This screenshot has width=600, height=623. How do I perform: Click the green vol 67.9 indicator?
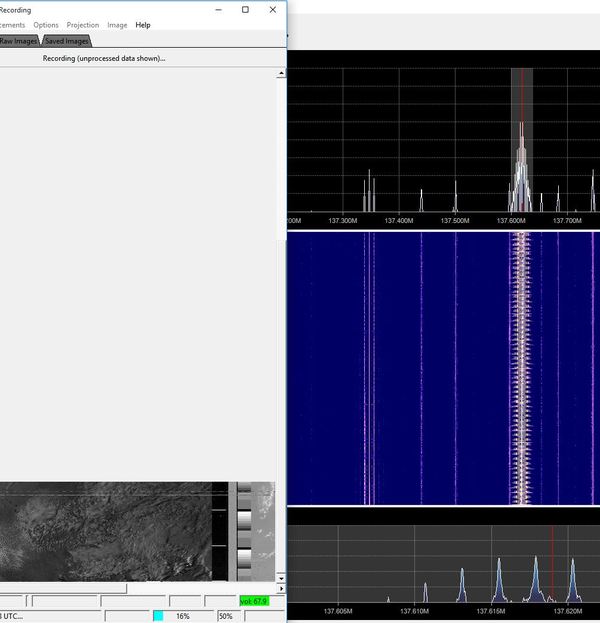click(254, 601)
